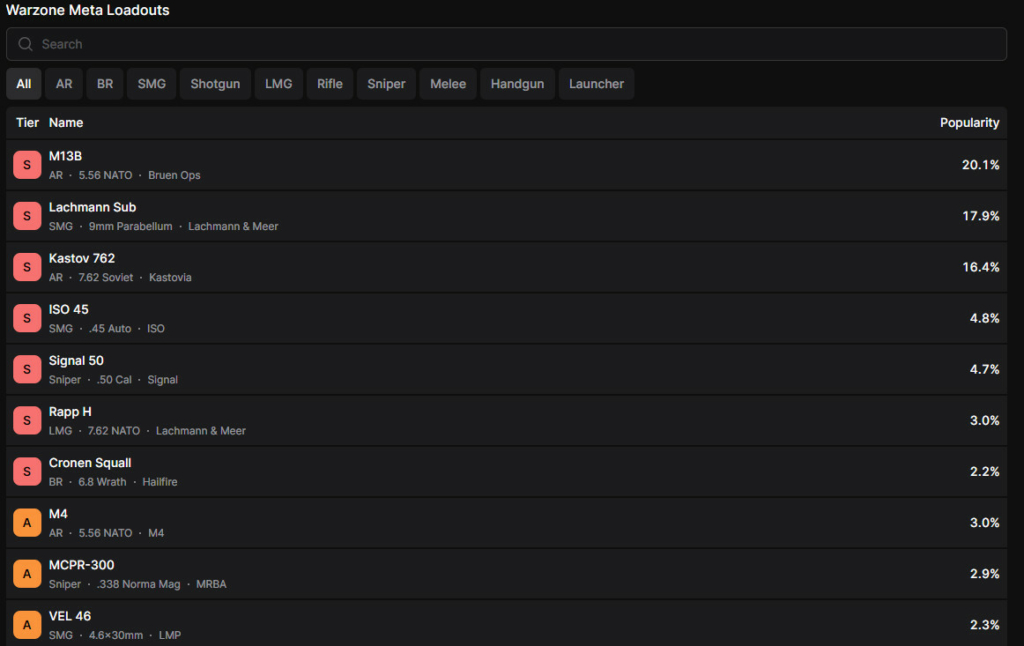Select the S tier badge for Kastov 762
1024x646 pixels.
pos(27,267)
